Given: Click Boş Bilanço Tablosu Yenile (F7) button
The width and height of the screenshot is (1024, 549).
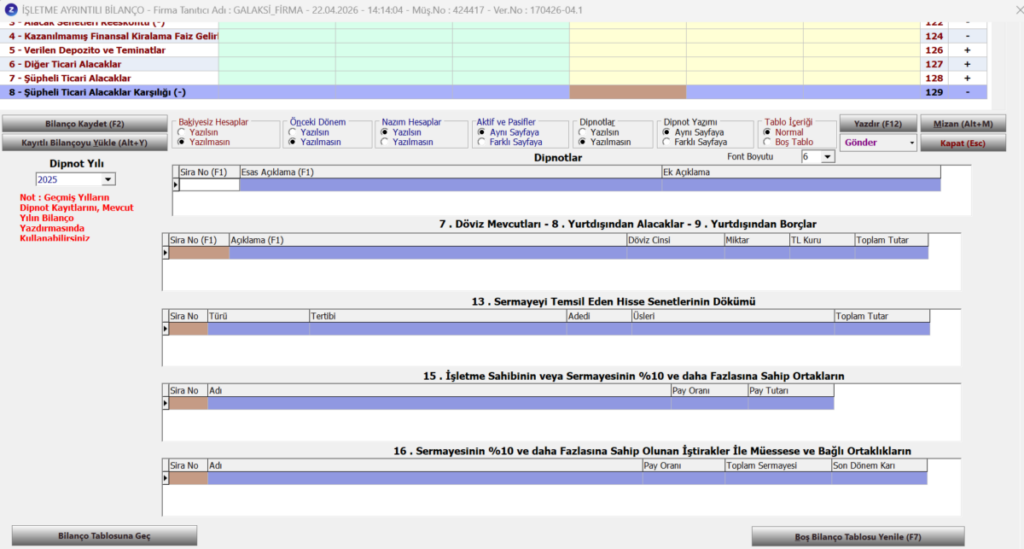Looking at the screenshot, I should [857, 537].
